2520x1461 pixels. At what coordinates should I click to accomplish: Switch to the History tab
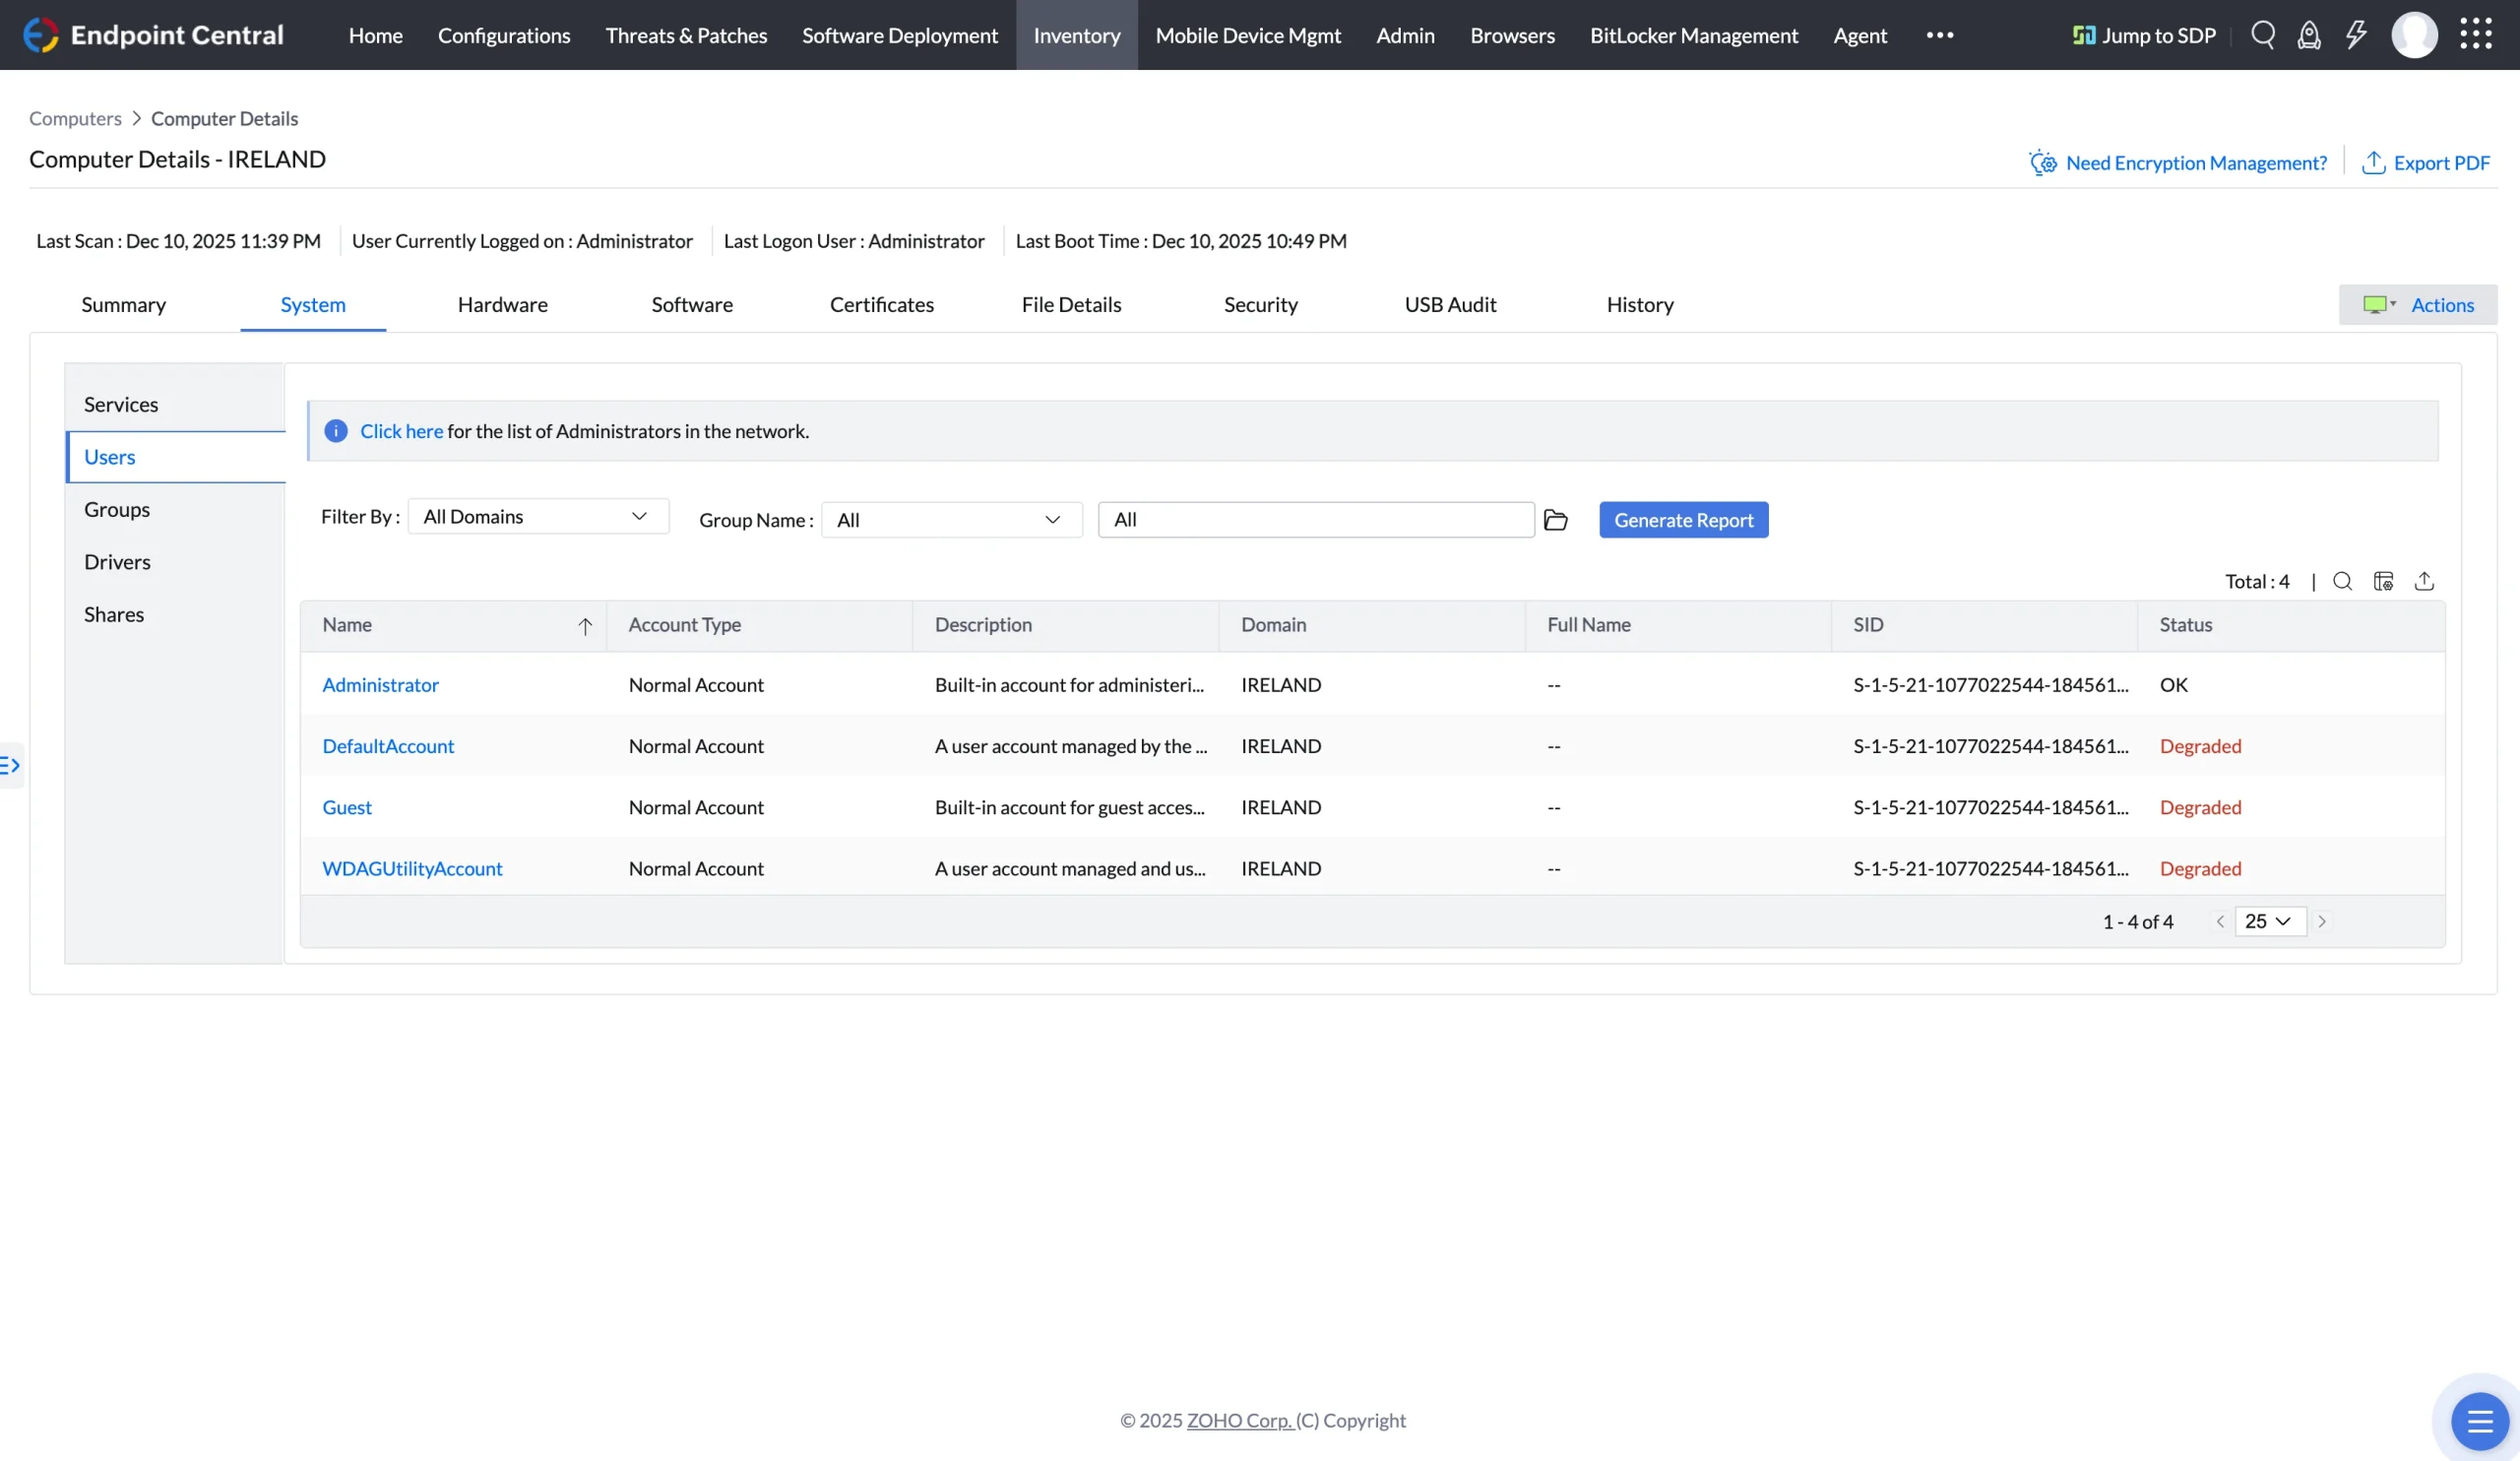tap(1640, 305)
